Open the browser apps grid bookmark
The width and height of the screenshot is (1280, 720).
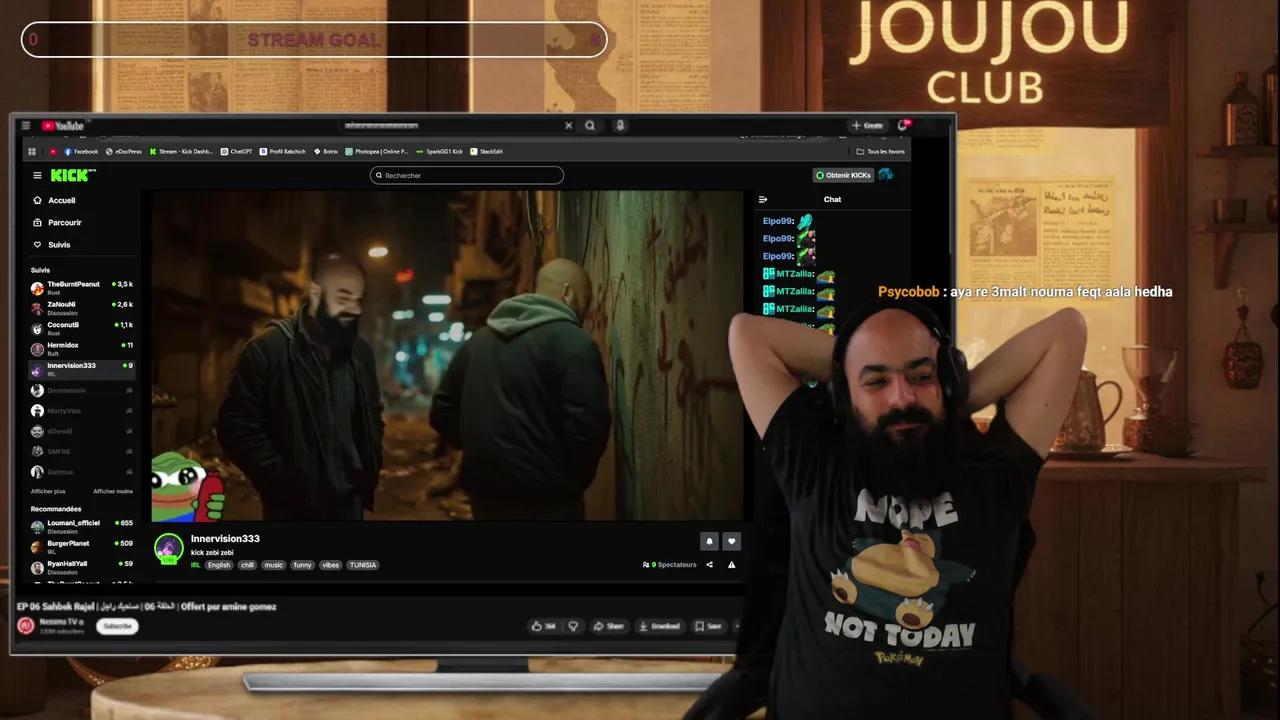point(32,152)
